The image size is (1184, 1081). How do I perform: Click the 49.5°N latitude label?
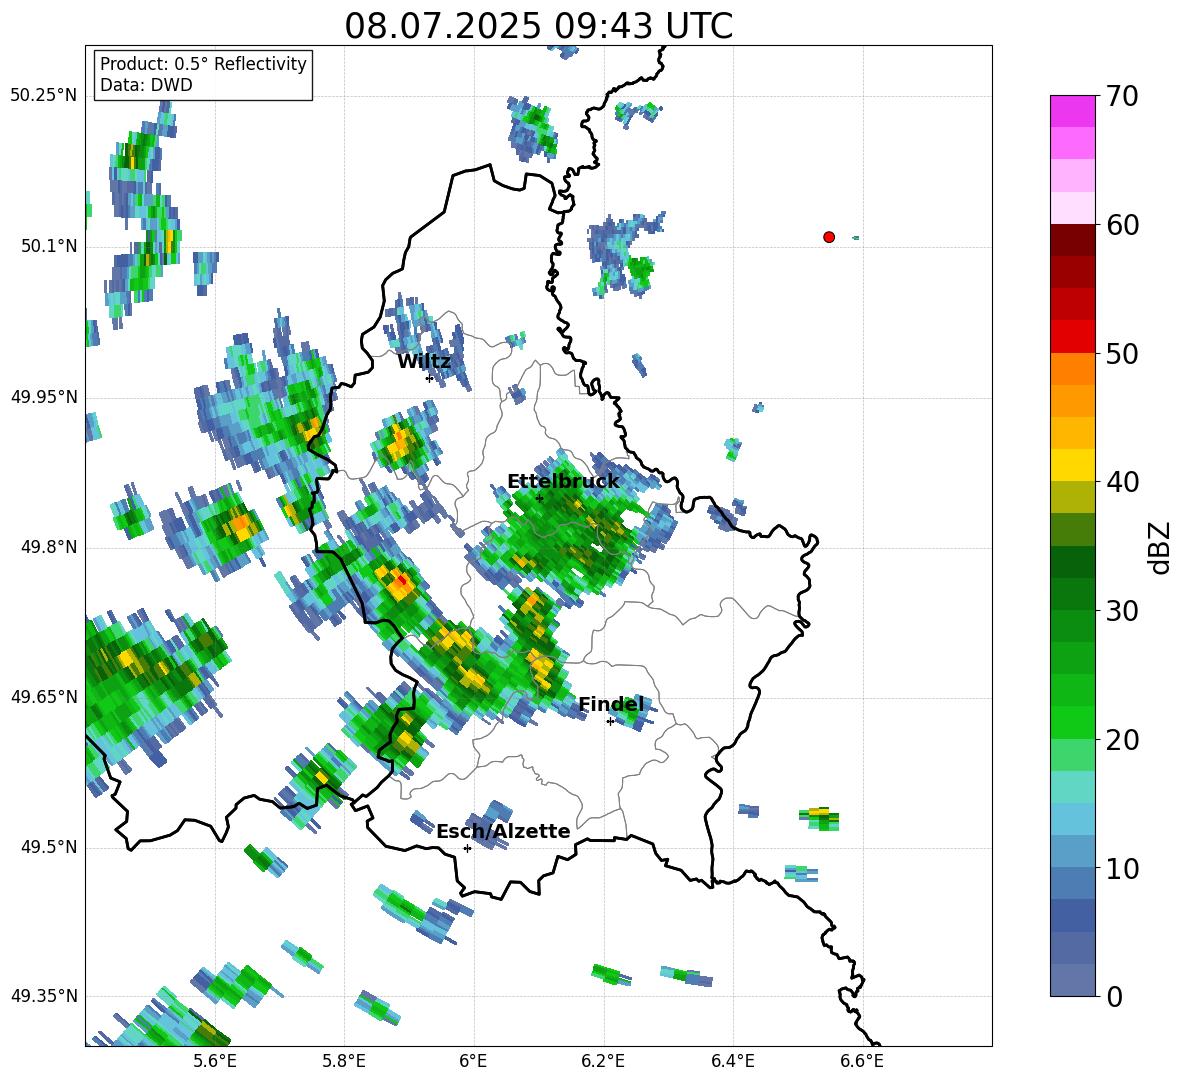[x=49, y=848]
